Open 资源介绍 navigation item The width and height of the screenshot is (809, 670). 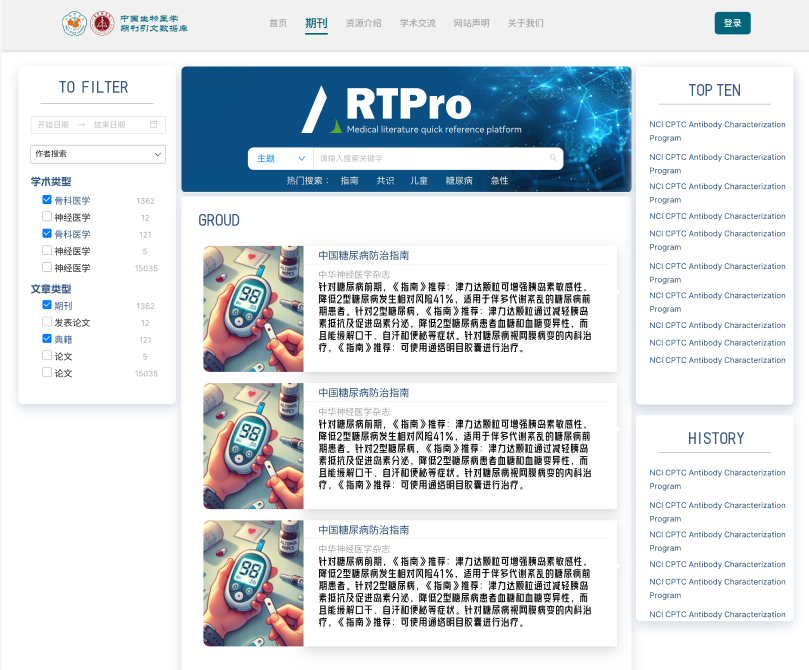tap(363, 23)
